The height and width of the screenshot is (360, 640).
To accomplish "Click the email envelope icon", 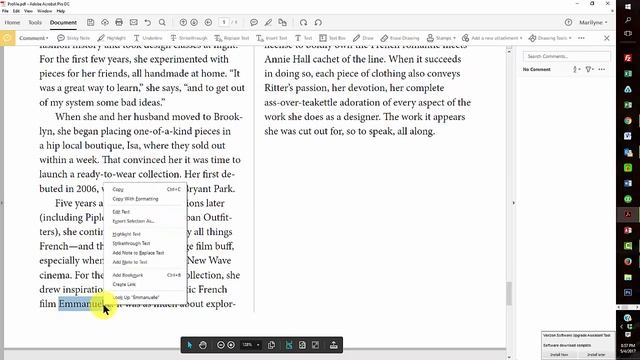I will click(x=133, y=22).
